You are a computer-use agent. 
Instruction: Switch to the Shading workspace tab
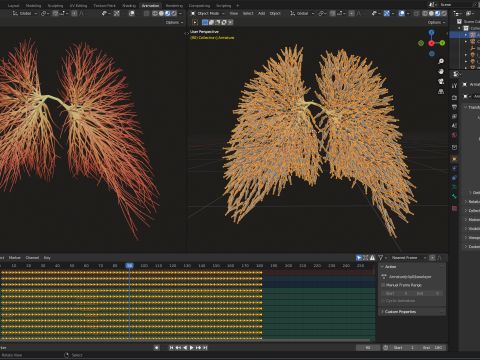pos(129,5)
